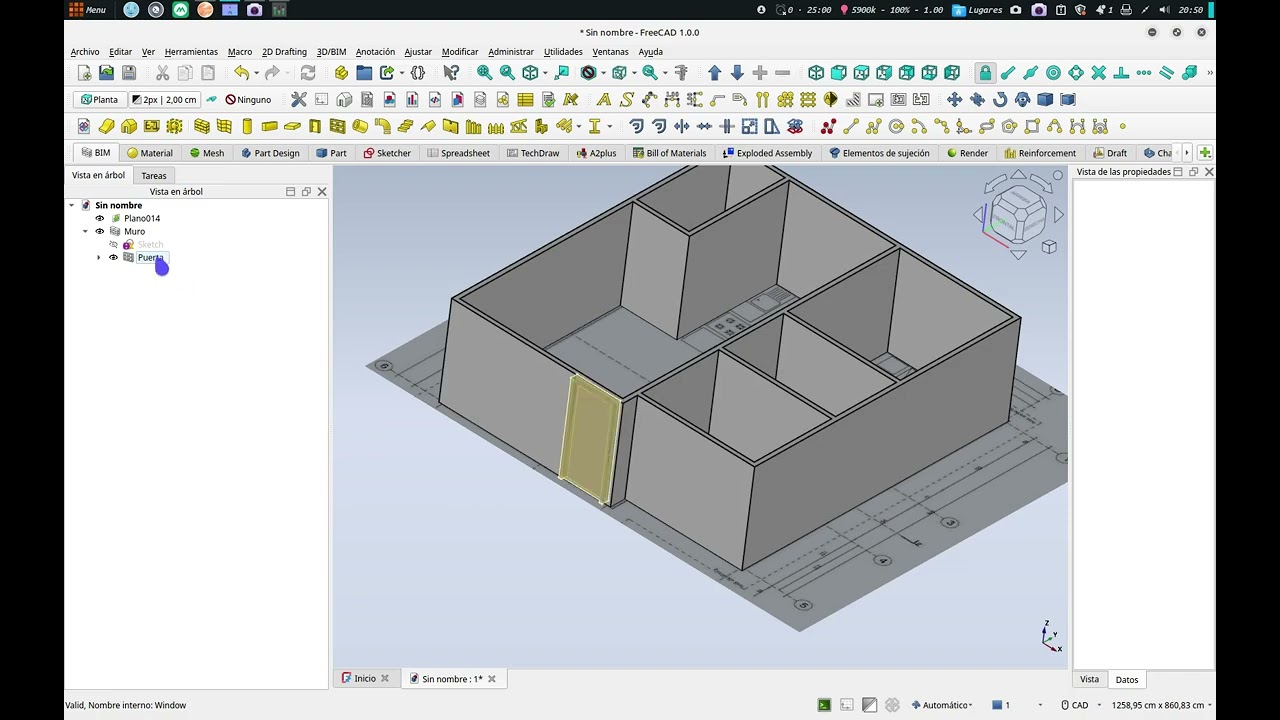Click the What's This help cursor icon

[451, 73]
